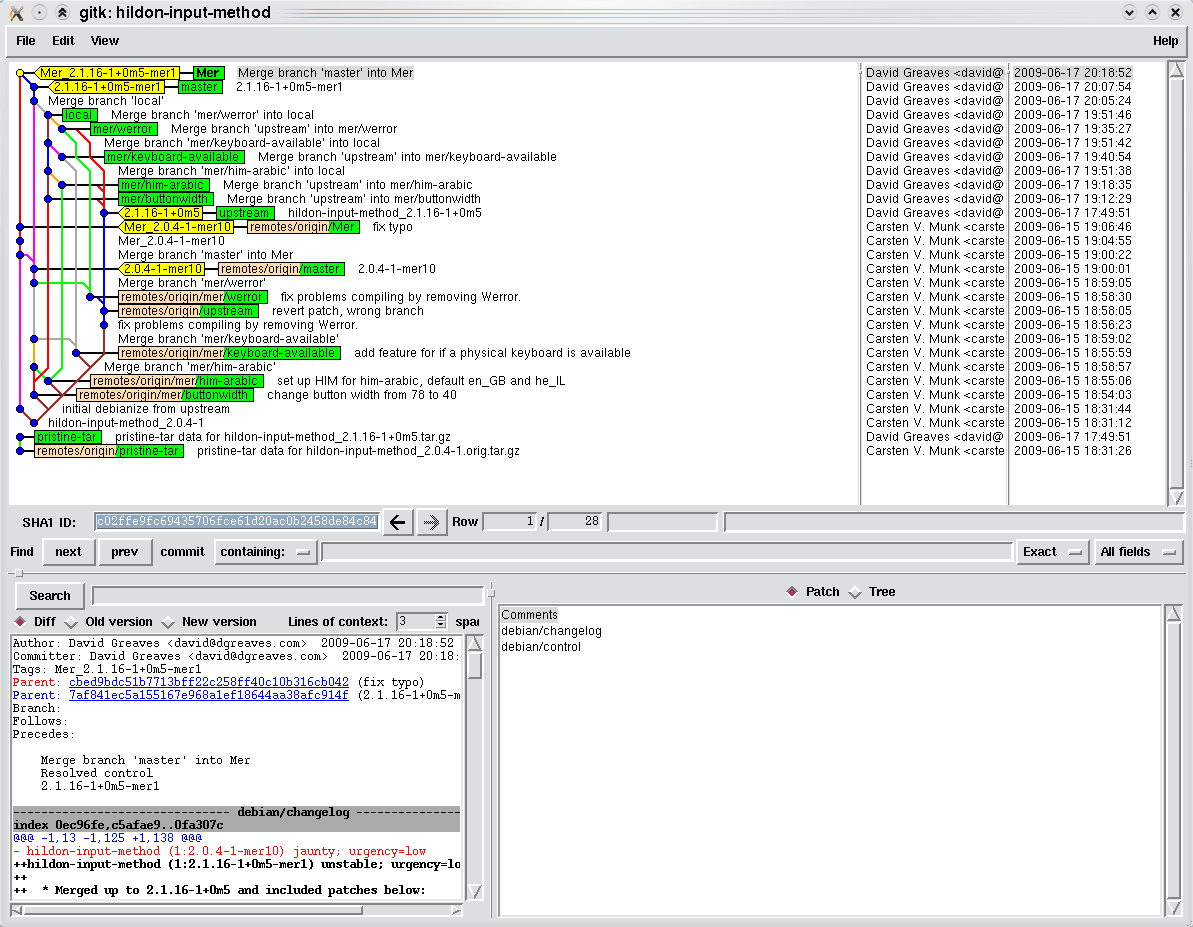1193x927 pixels.
Task: Select the Diff radio button
Action: [x=21, y=622]
